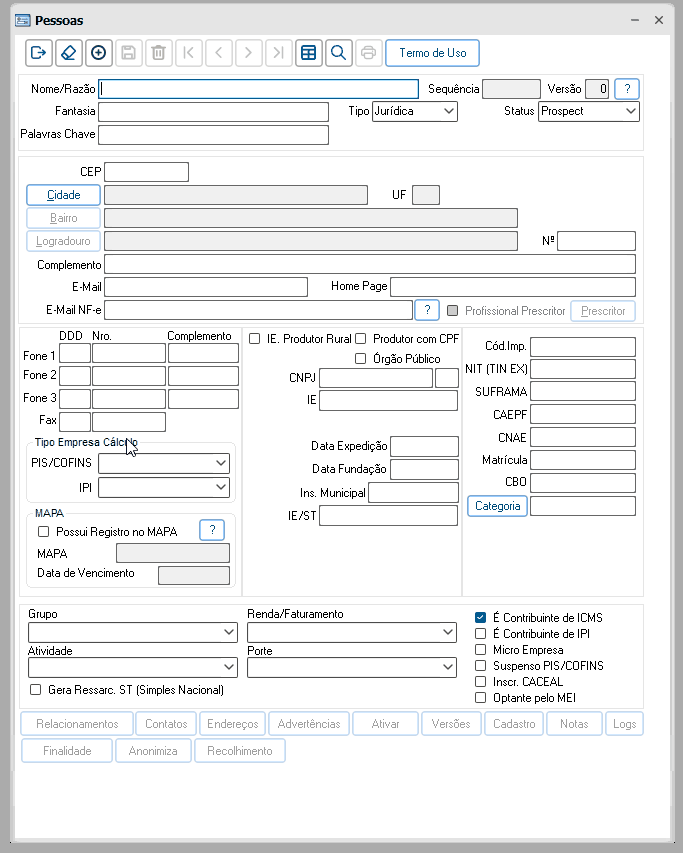The width and height of the screenshot is (683, 853).
Task: Open the table grid view icon
Action: coord(308,53)
